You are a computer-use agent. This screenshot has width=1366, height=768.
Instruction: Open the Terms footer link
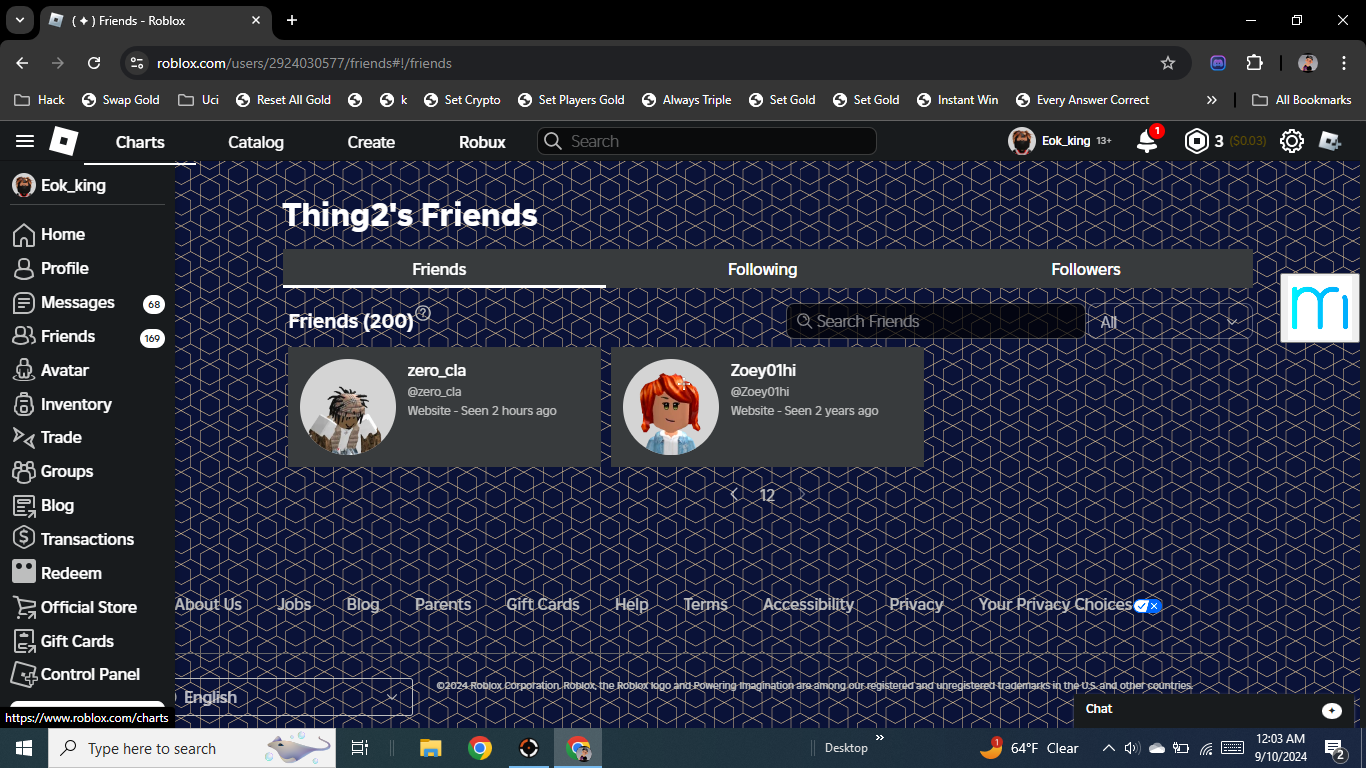706,604
